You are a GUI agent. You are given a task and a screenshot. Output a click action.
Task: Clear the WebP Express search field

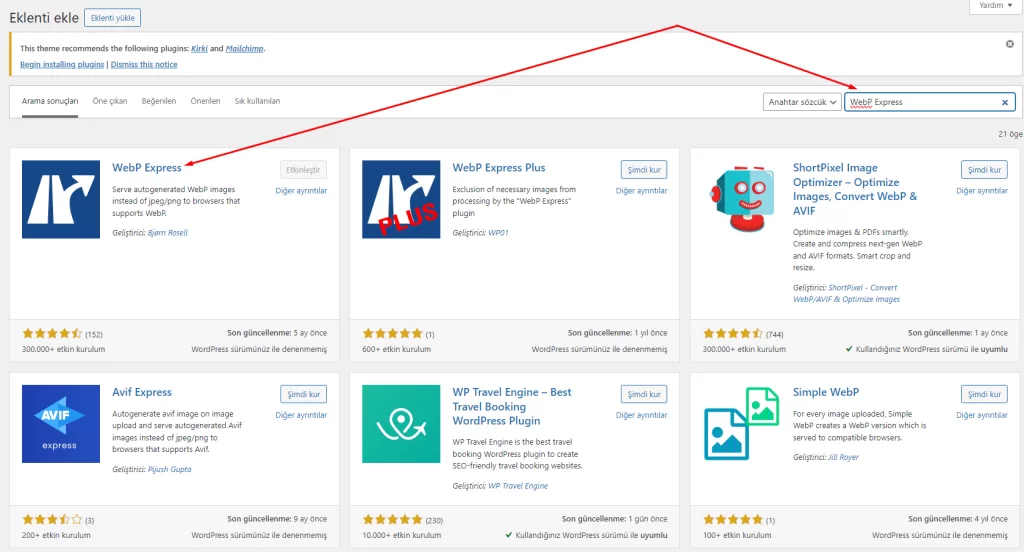[1005, 102]
